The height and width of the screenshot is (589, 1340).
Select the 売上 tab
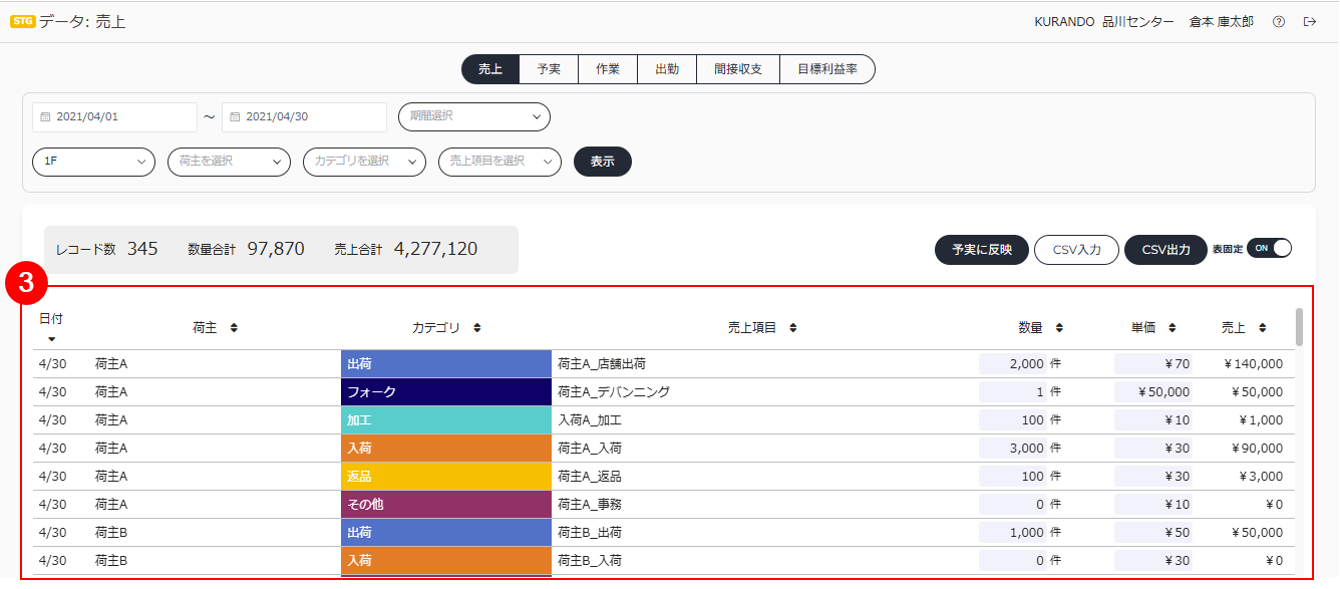click(490, 69)
